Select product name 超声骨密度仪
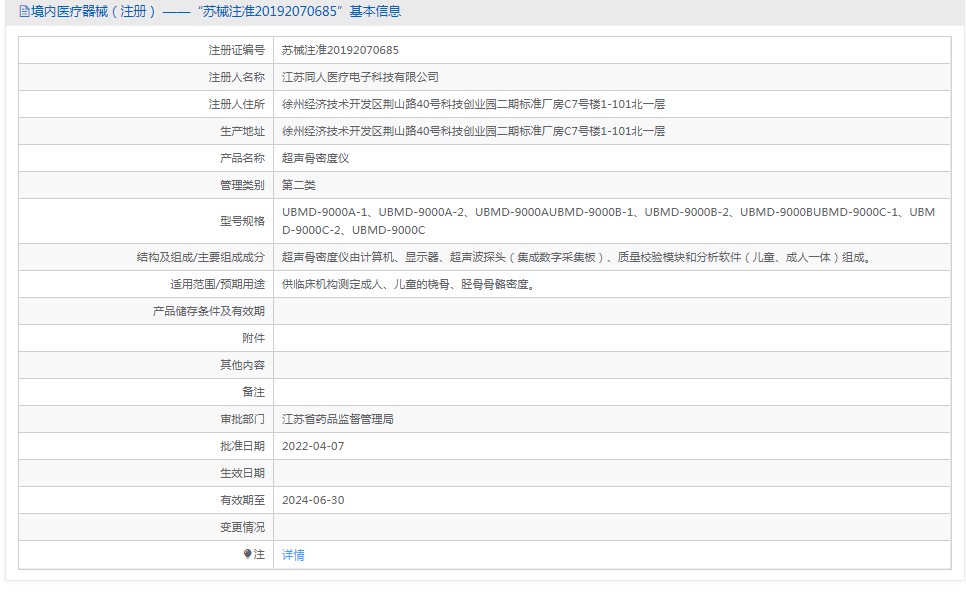The image size is (966, 603). [315, 158]
